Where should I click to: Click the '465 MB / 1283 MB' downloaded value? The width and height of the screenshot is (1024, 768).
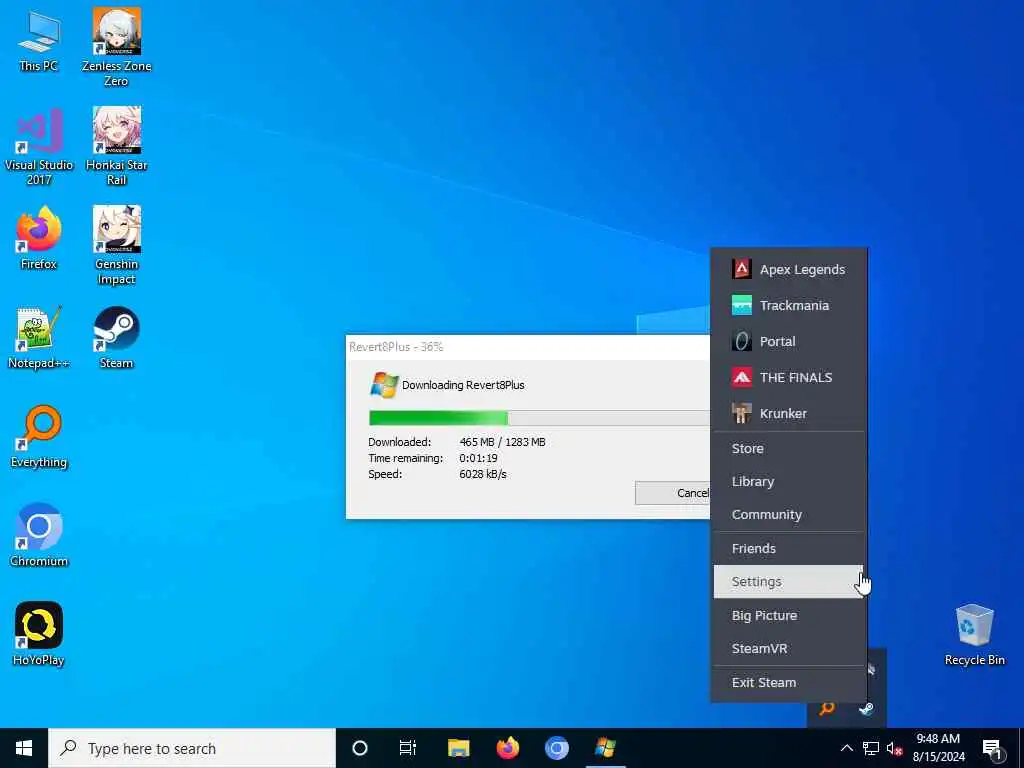(x=502, y=442)
